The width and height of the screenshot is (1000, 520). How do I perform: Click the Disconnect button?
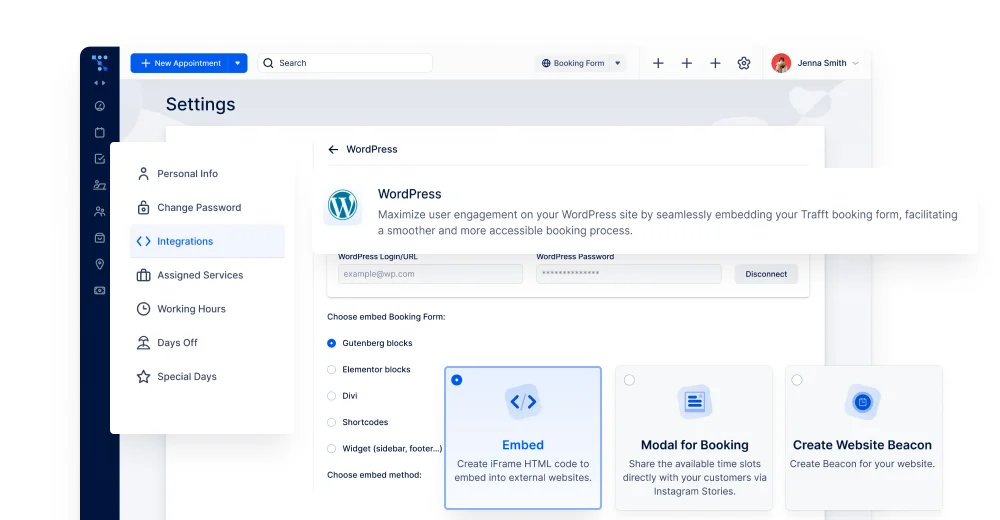click(766, 274)
